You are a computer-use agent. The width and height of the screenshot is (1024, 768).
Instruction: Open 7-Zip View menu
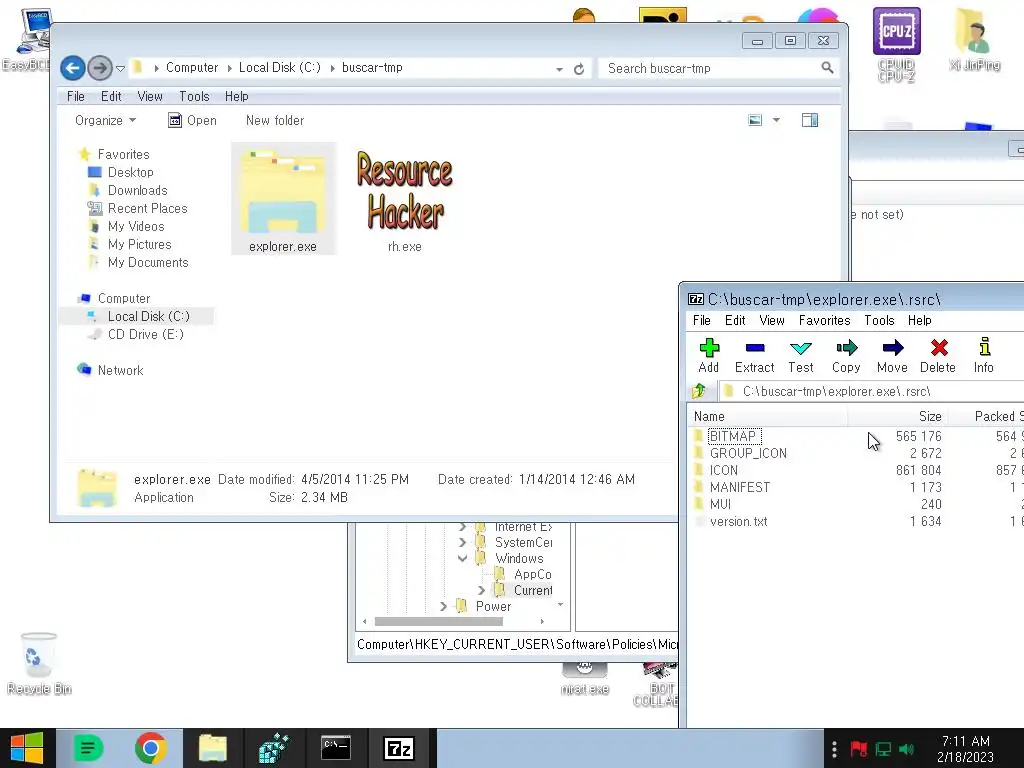[x=772, y=320]
